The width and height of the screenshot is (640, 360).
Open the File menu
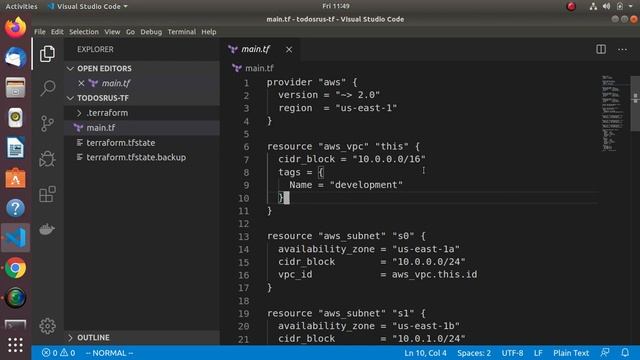point(40,32)
